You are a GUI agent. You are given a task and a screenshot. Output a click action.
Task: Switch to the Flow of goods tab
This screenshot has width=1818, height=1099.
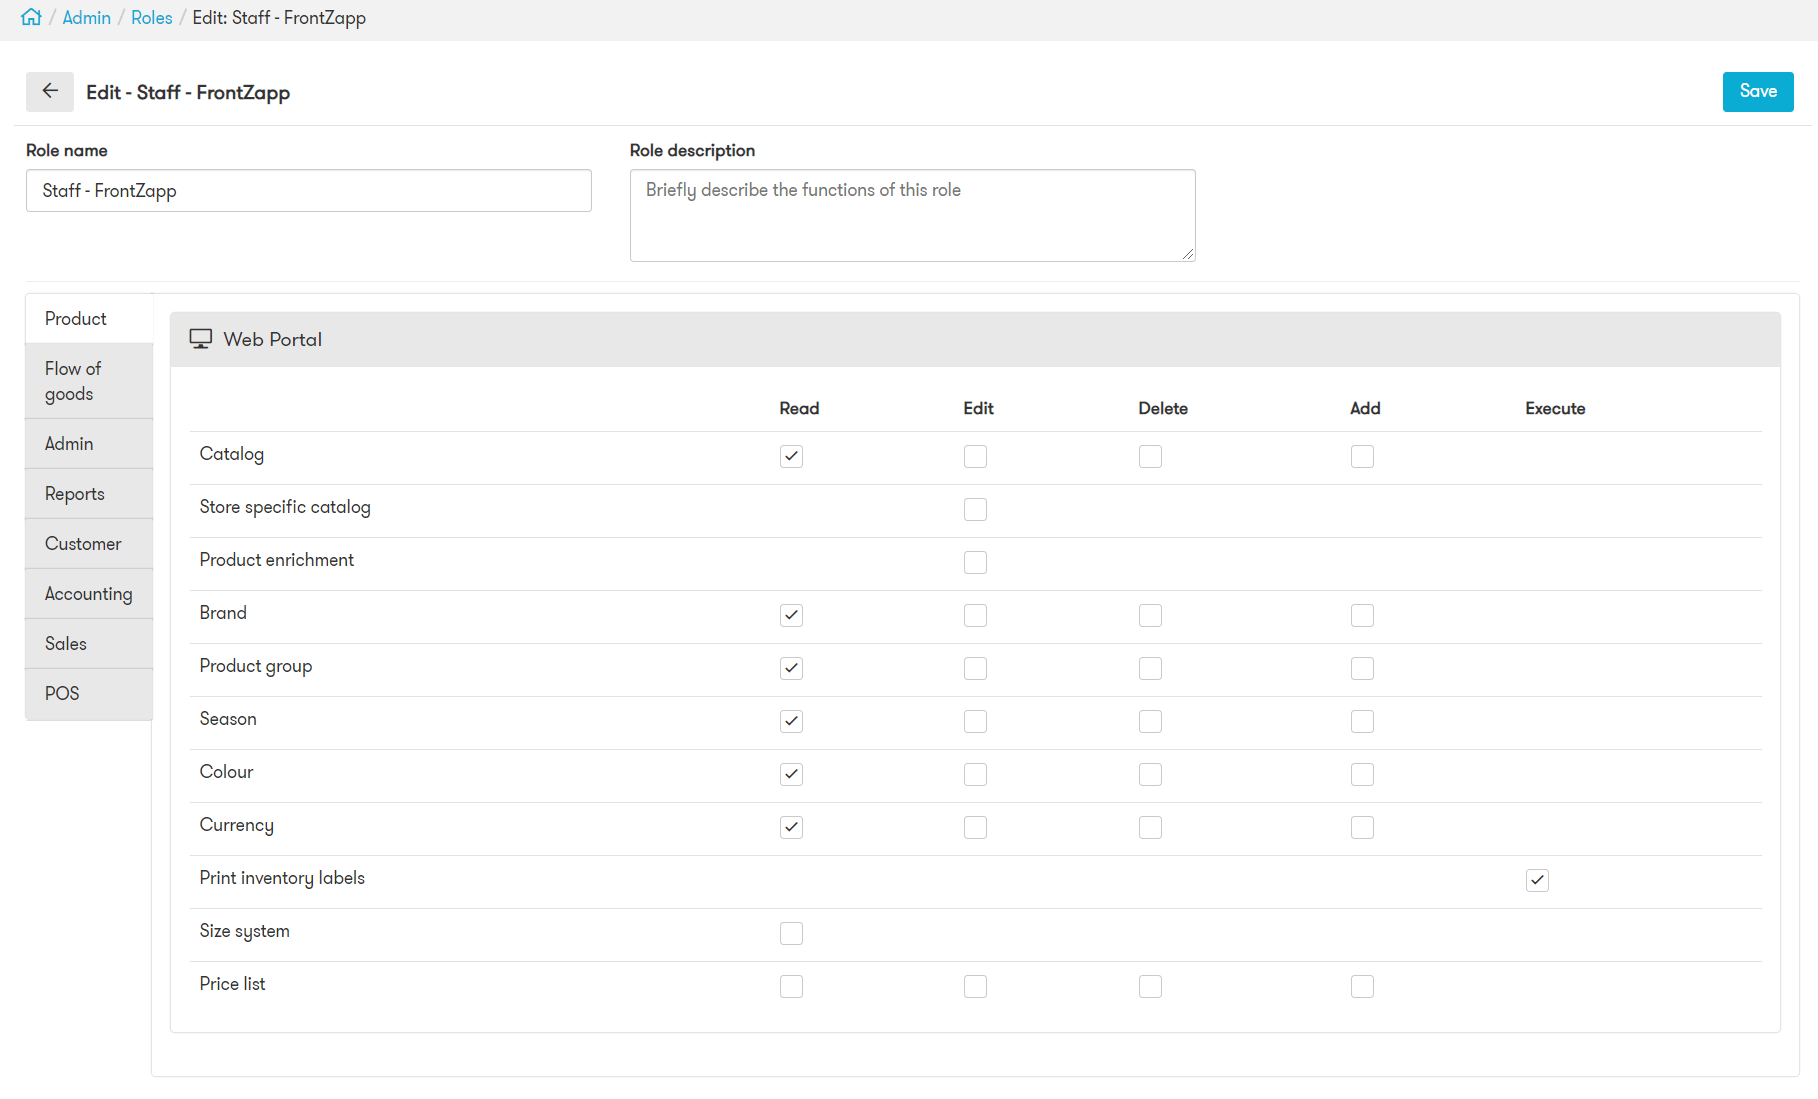(x=89, y=381)
